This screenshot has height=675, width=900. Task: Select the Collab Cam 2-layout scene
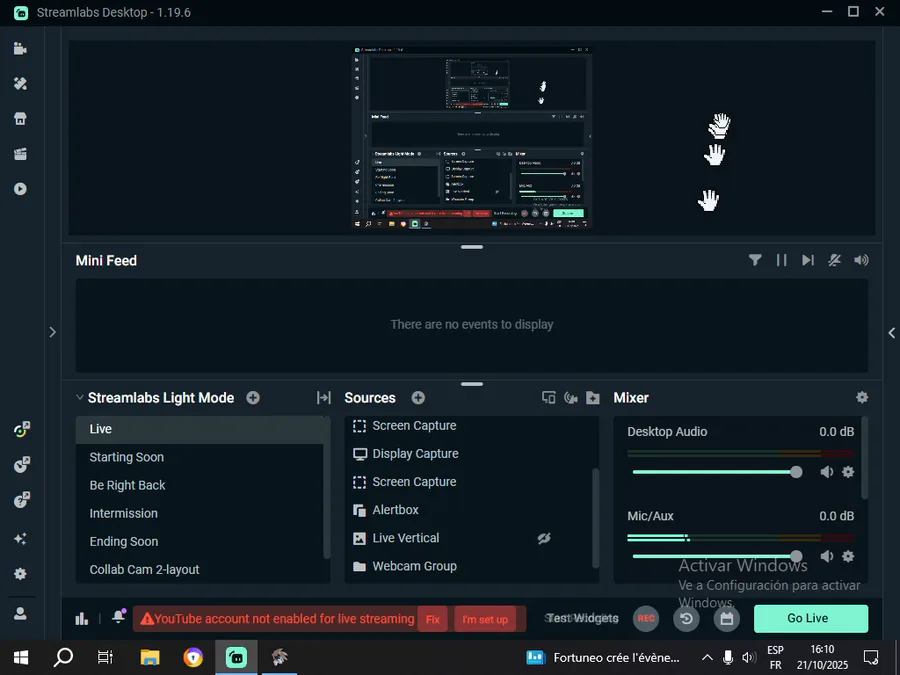(200, 570)
